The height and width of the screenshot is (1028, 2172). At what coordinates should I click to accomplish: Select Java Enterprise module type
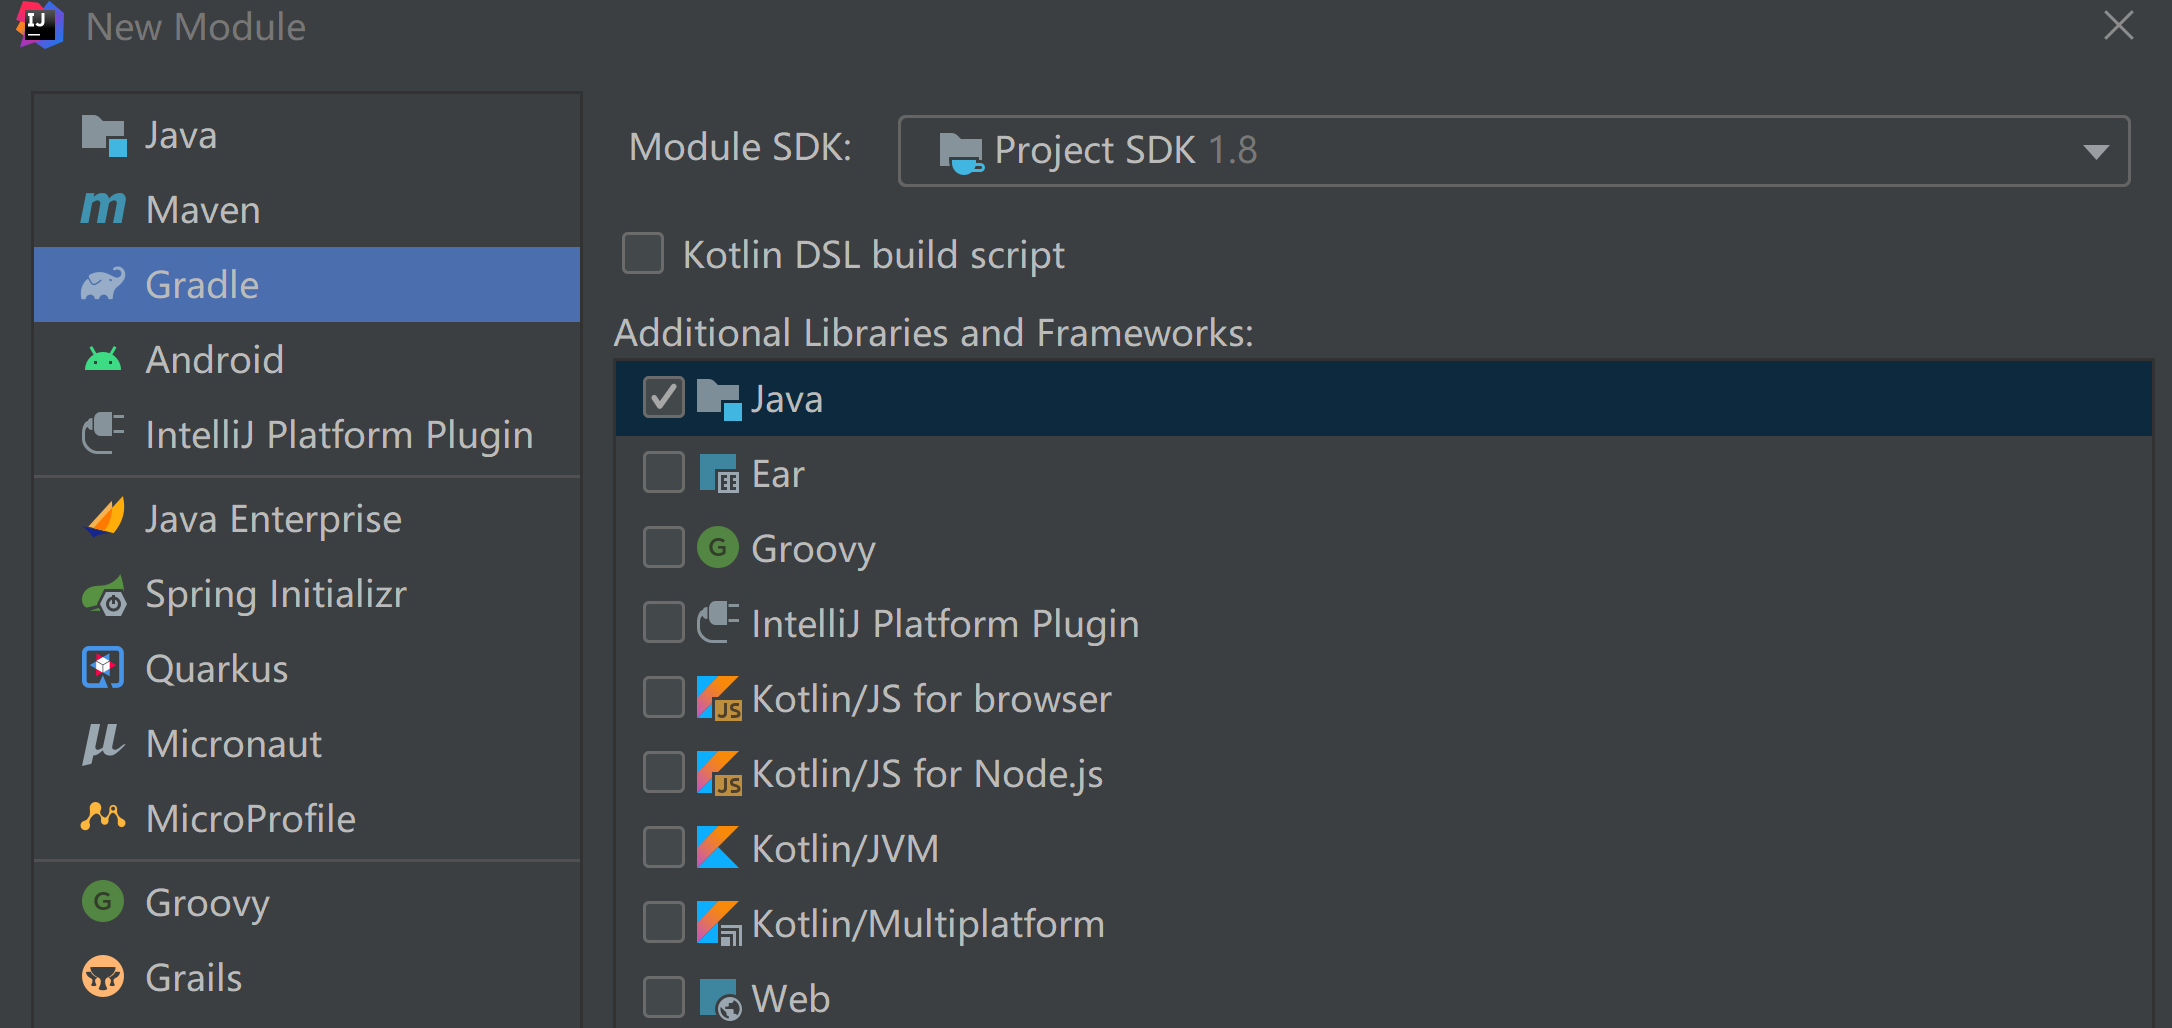(x=307, y=518)
